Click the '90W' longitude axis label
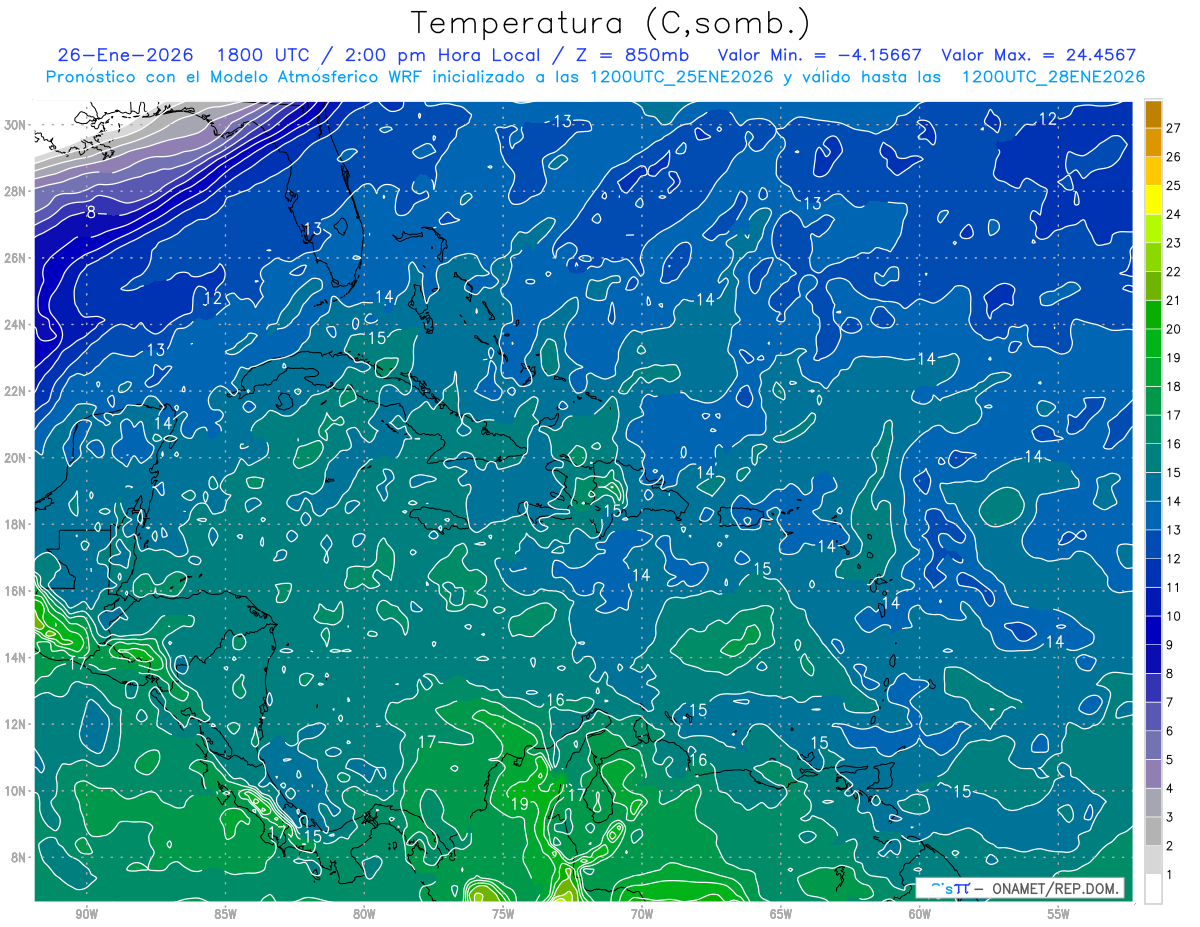 [x=86, y=914]
